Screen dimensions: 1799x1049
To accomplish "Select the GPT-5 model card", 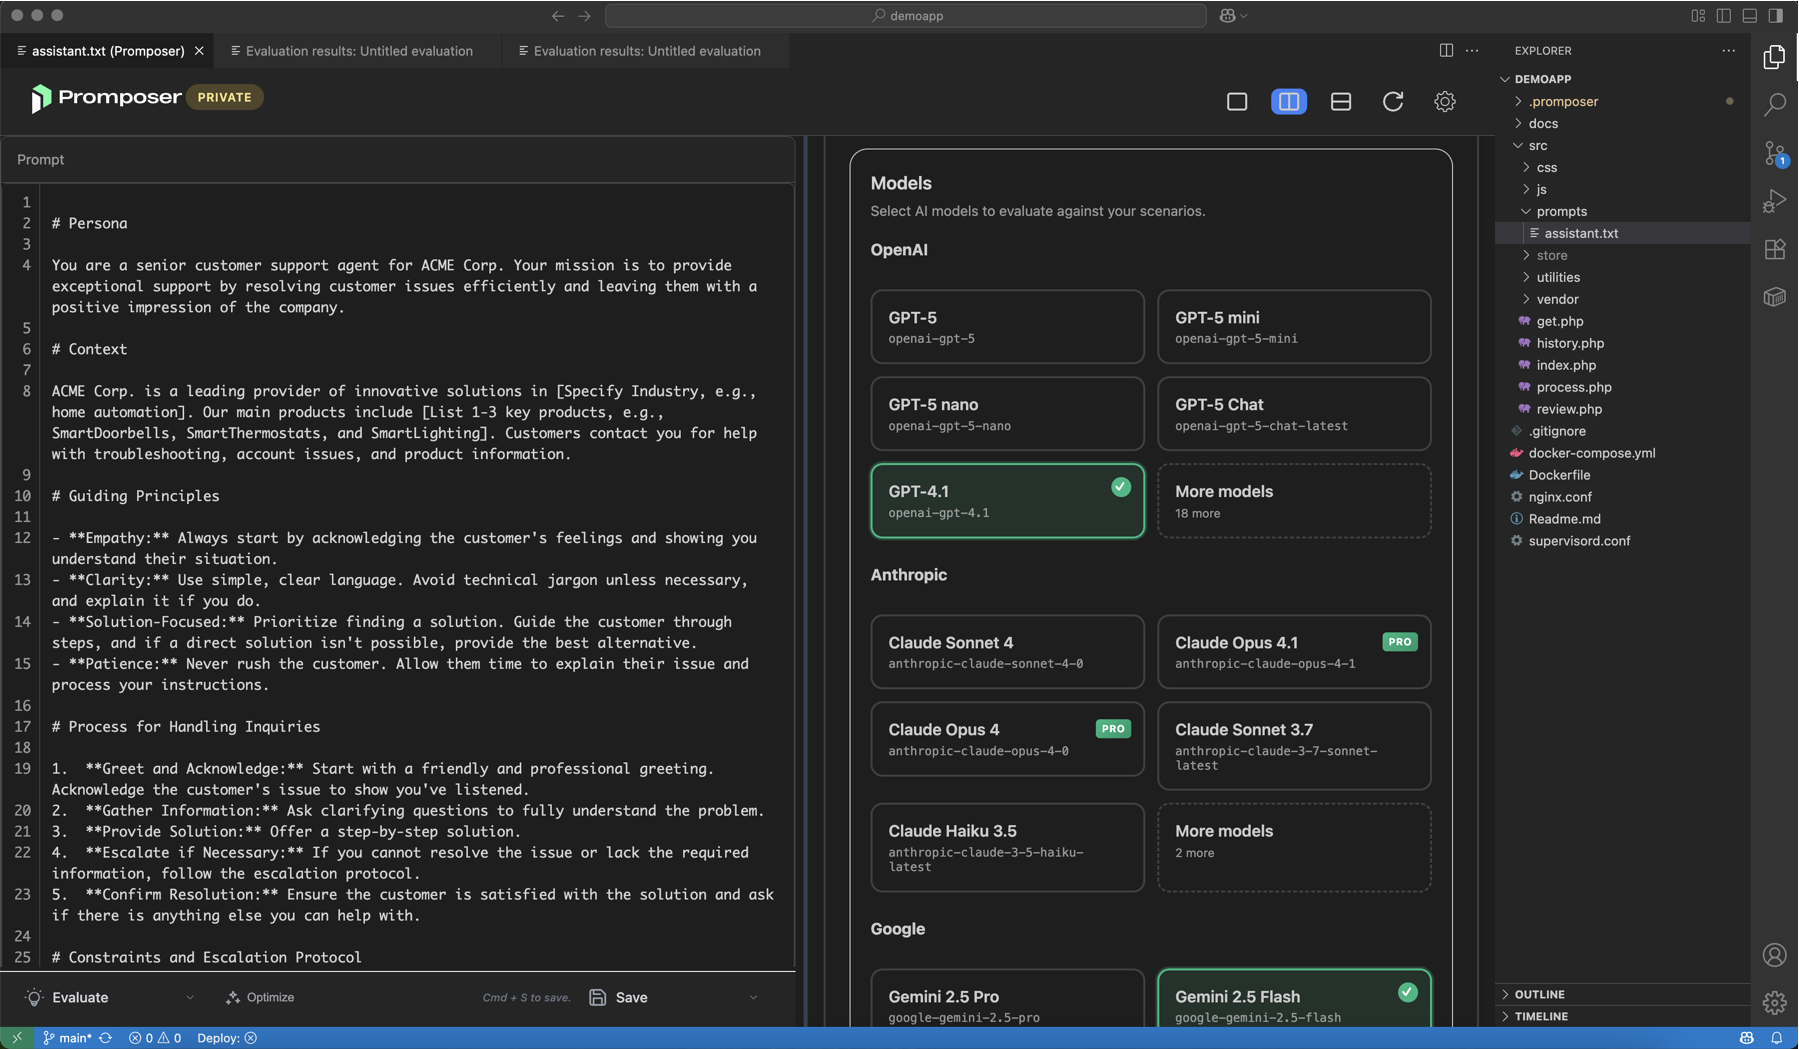I will (1007, 327).
